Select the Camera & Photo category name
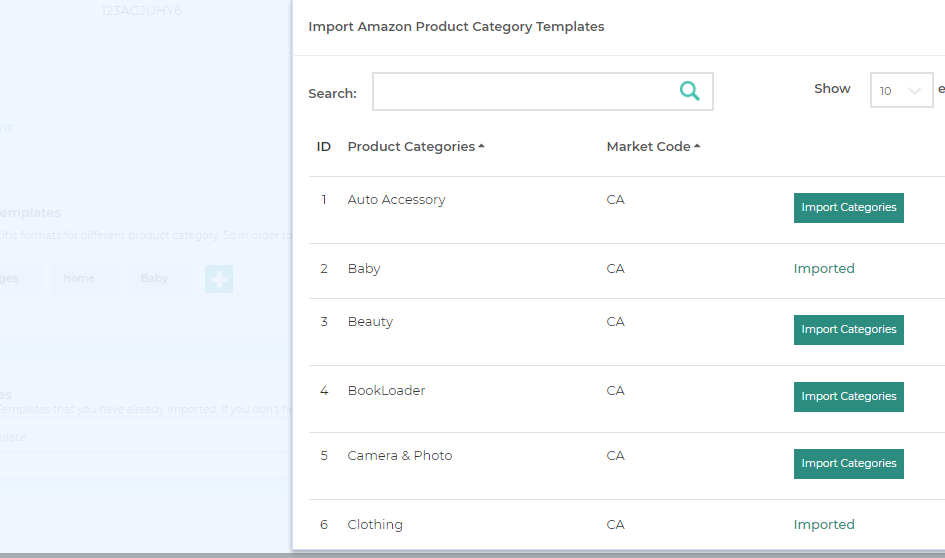The height and width of the screenshot is (558, 945). click(400, 456)
